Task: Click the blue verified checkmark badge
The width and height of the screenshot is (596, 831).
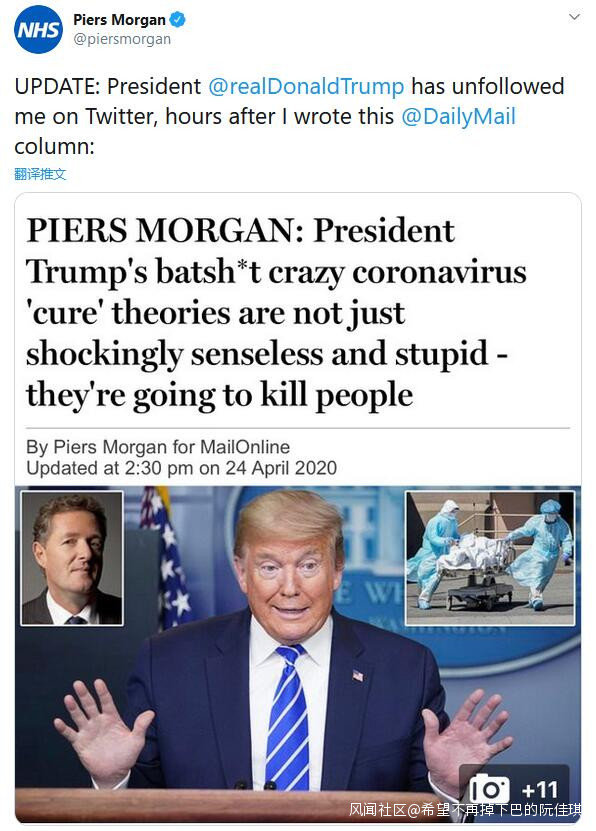Action: 177,20
